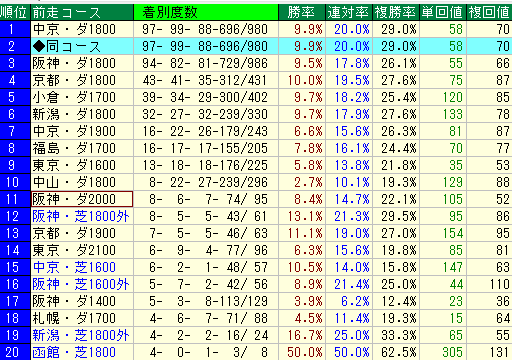This screenshot has height=360, width=512.
Task: Click the record 16- 22- 26-179/243
Action: tap(206, 131)
